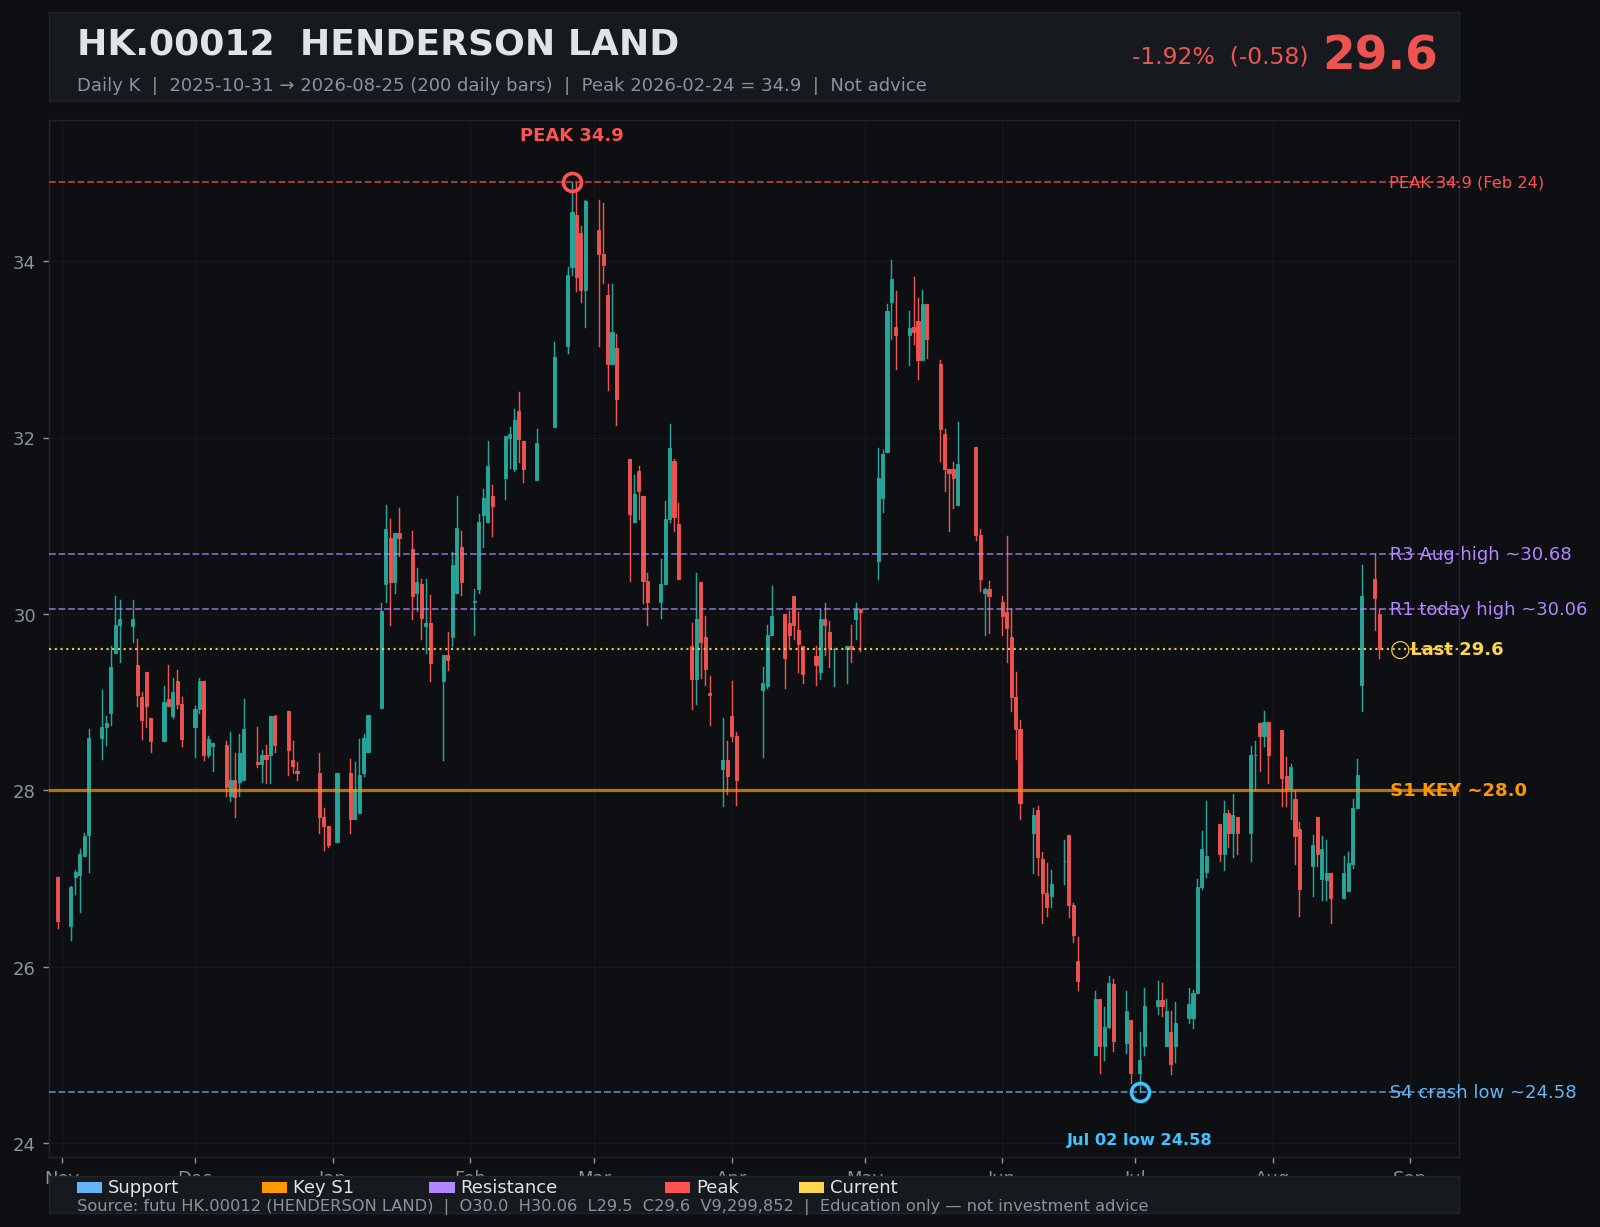
Task: Click the blue Jul 02 low circle marker
Action: 1140,1092
